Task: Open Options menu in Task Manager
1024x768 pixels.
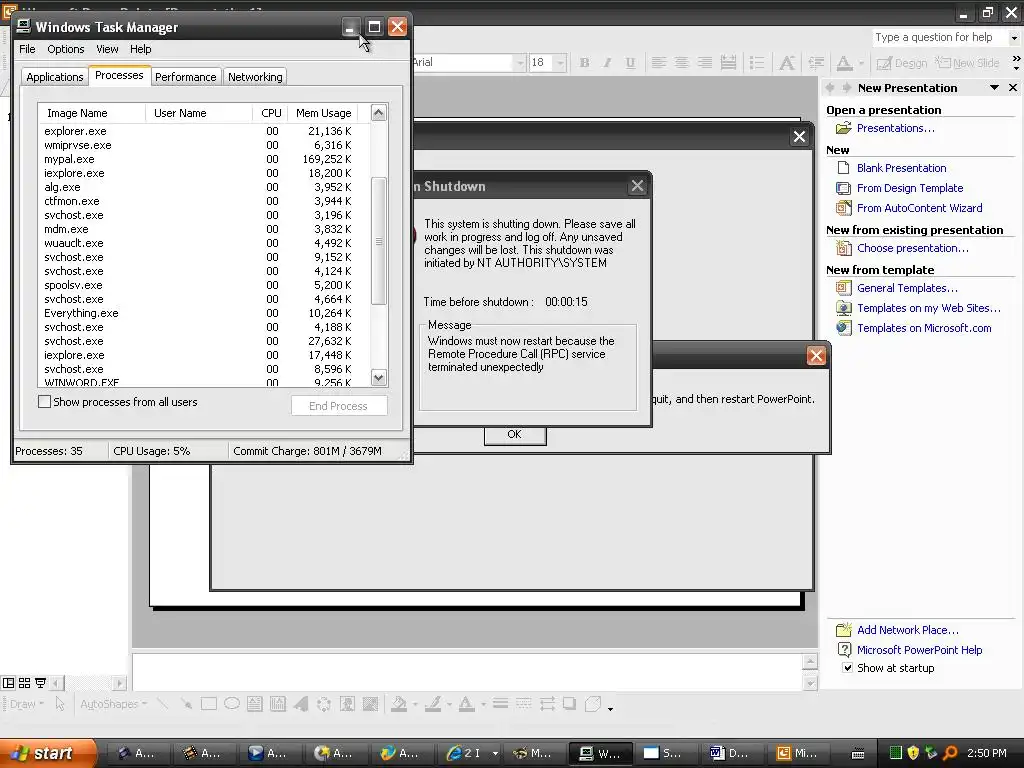Action: (65, 49)
